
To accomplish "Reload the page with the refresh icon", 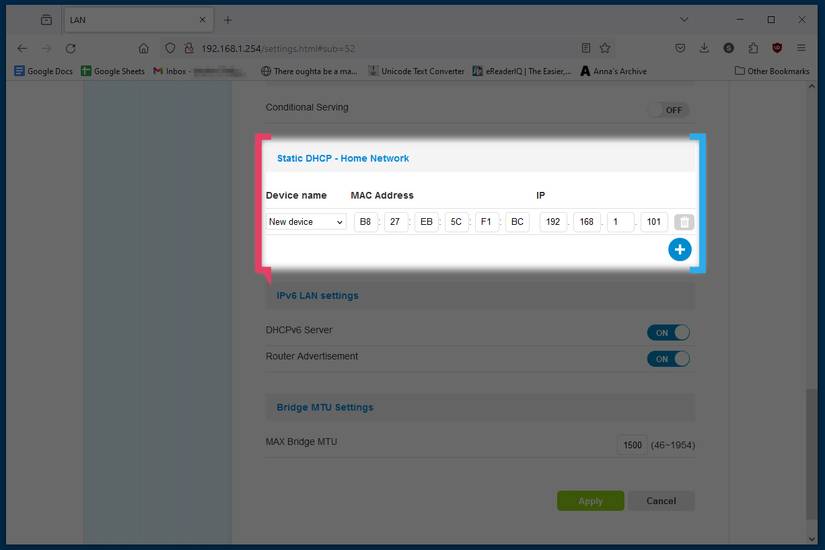I will [x=71, y=48].
